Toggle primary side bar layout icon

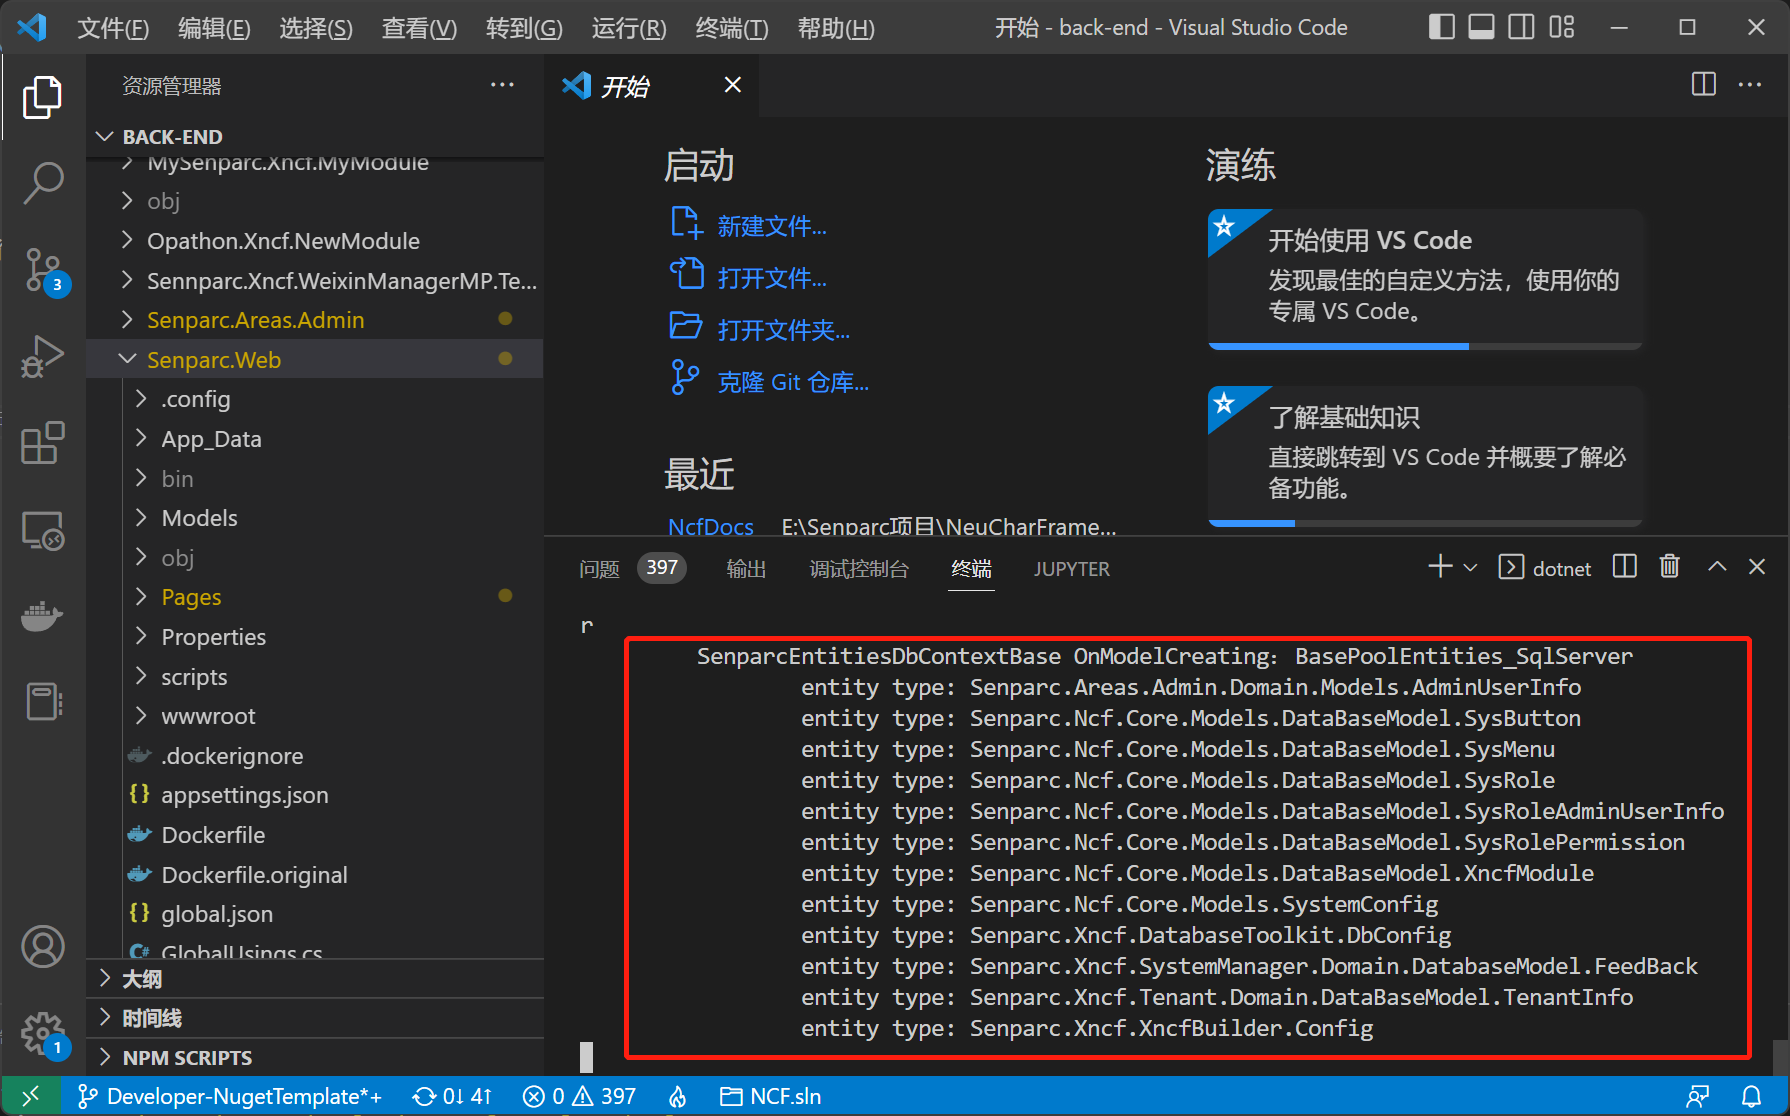pos(1441,27)
